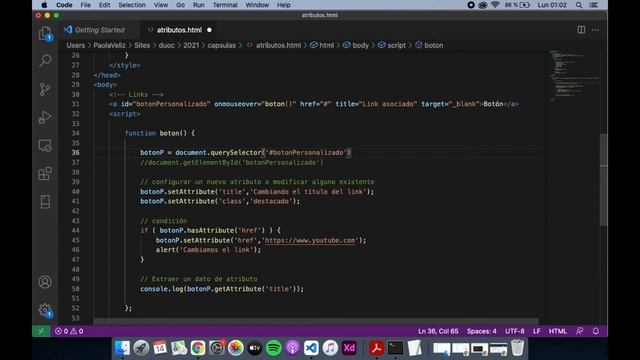Open Finder from the Dock
640x360 pixels.
(x=122, y=348)
